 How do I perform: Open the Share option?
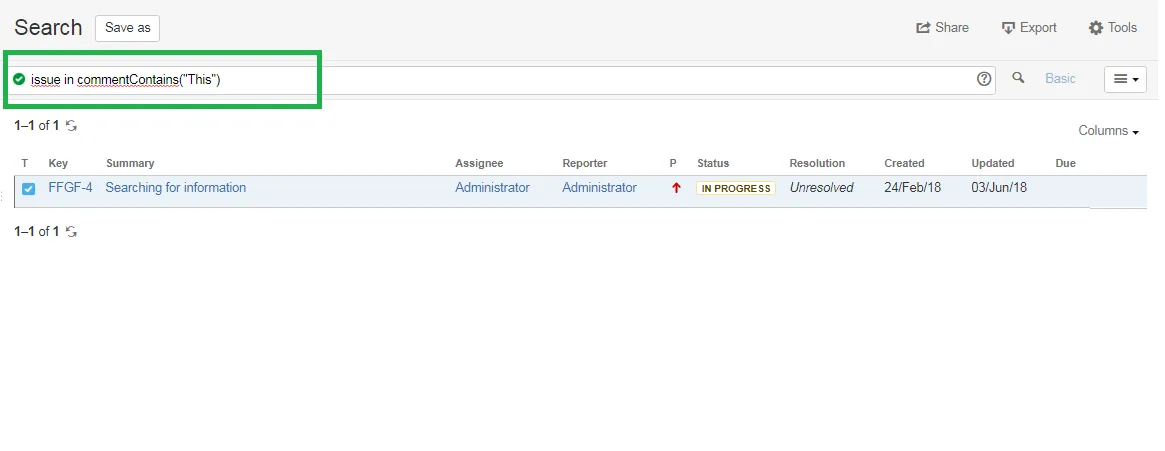(x=942, y=27)
